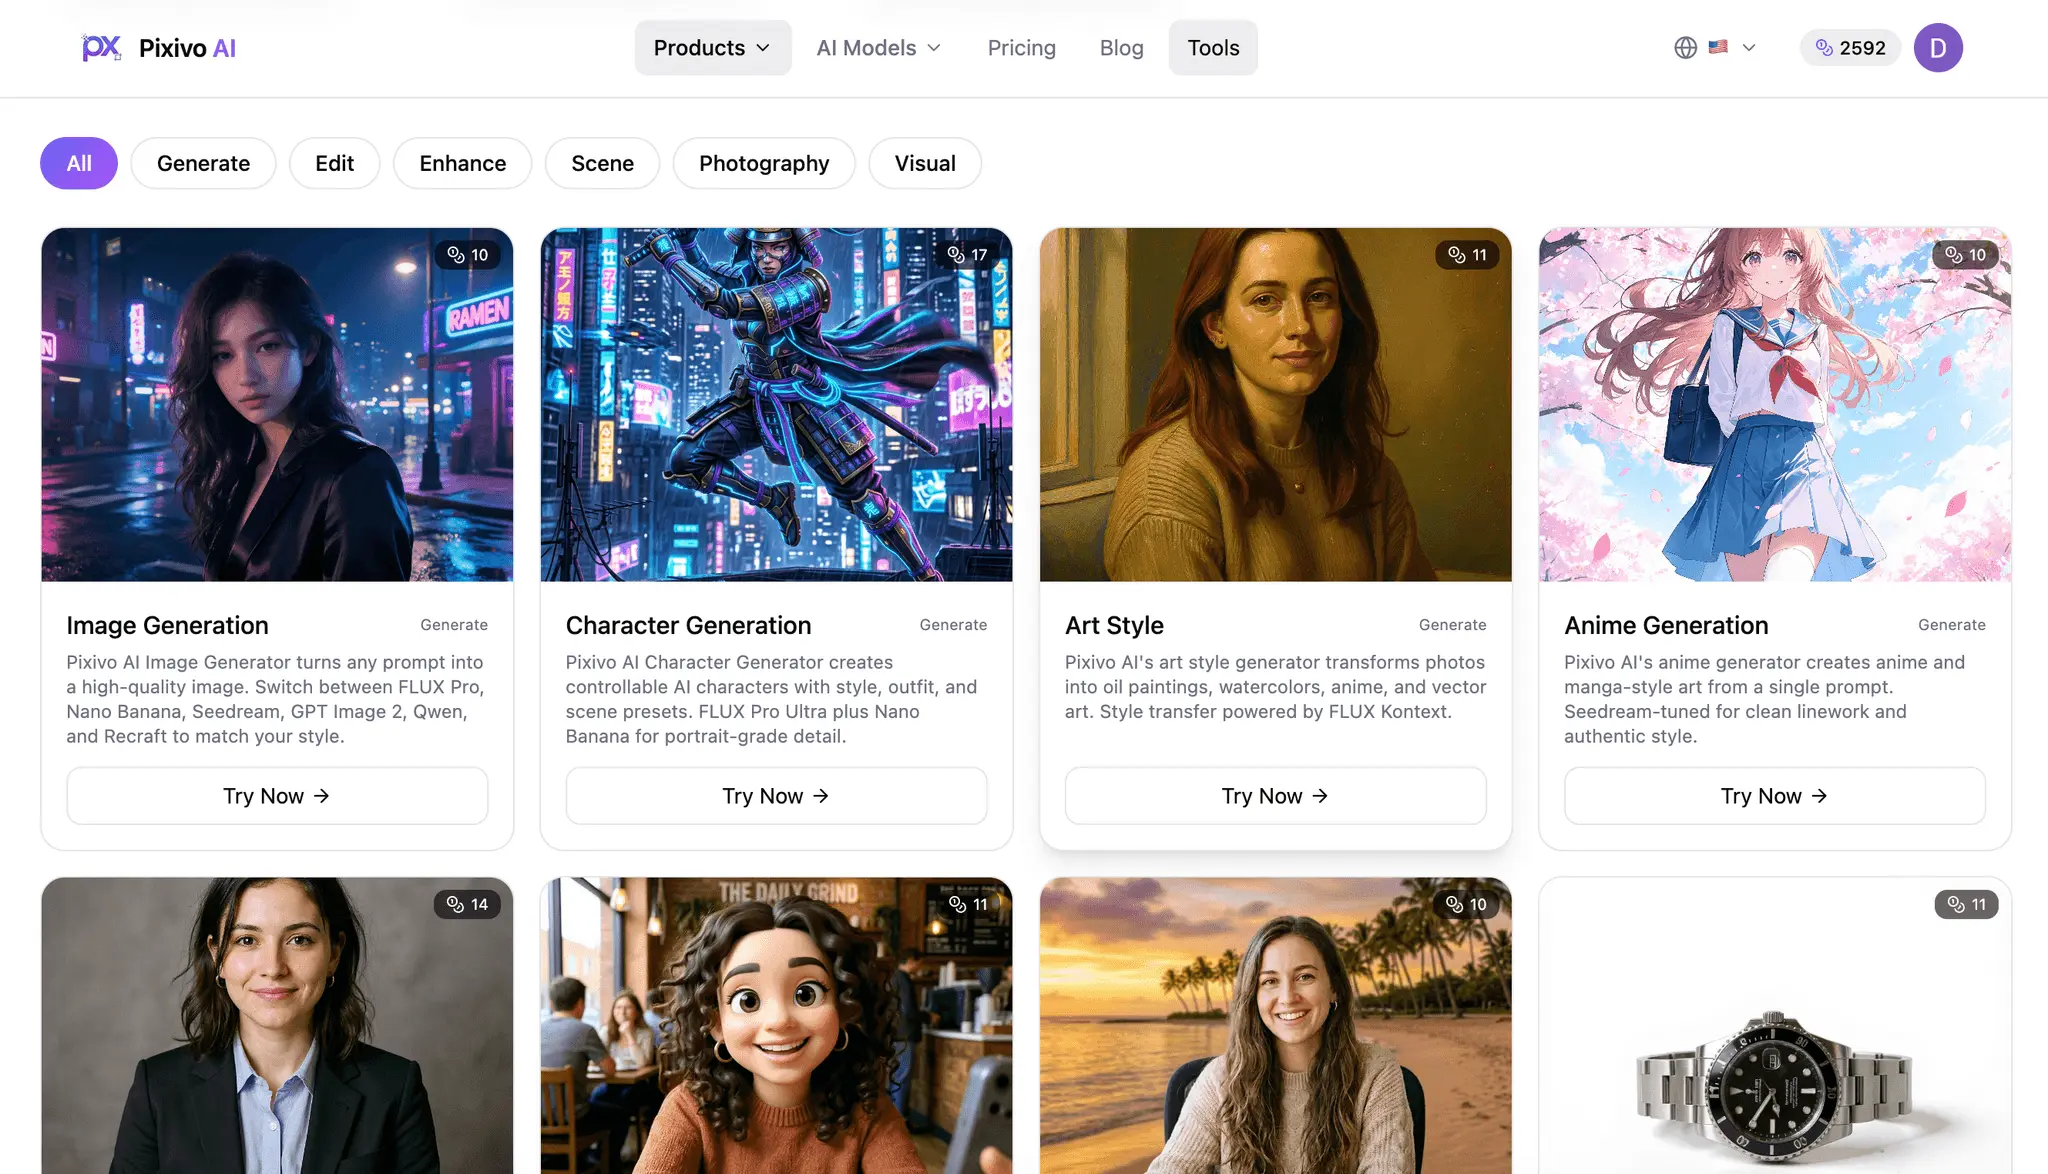Screen dimensions: 2048x1174
Task: Filter tools by Scene
Action: point(602,163)
